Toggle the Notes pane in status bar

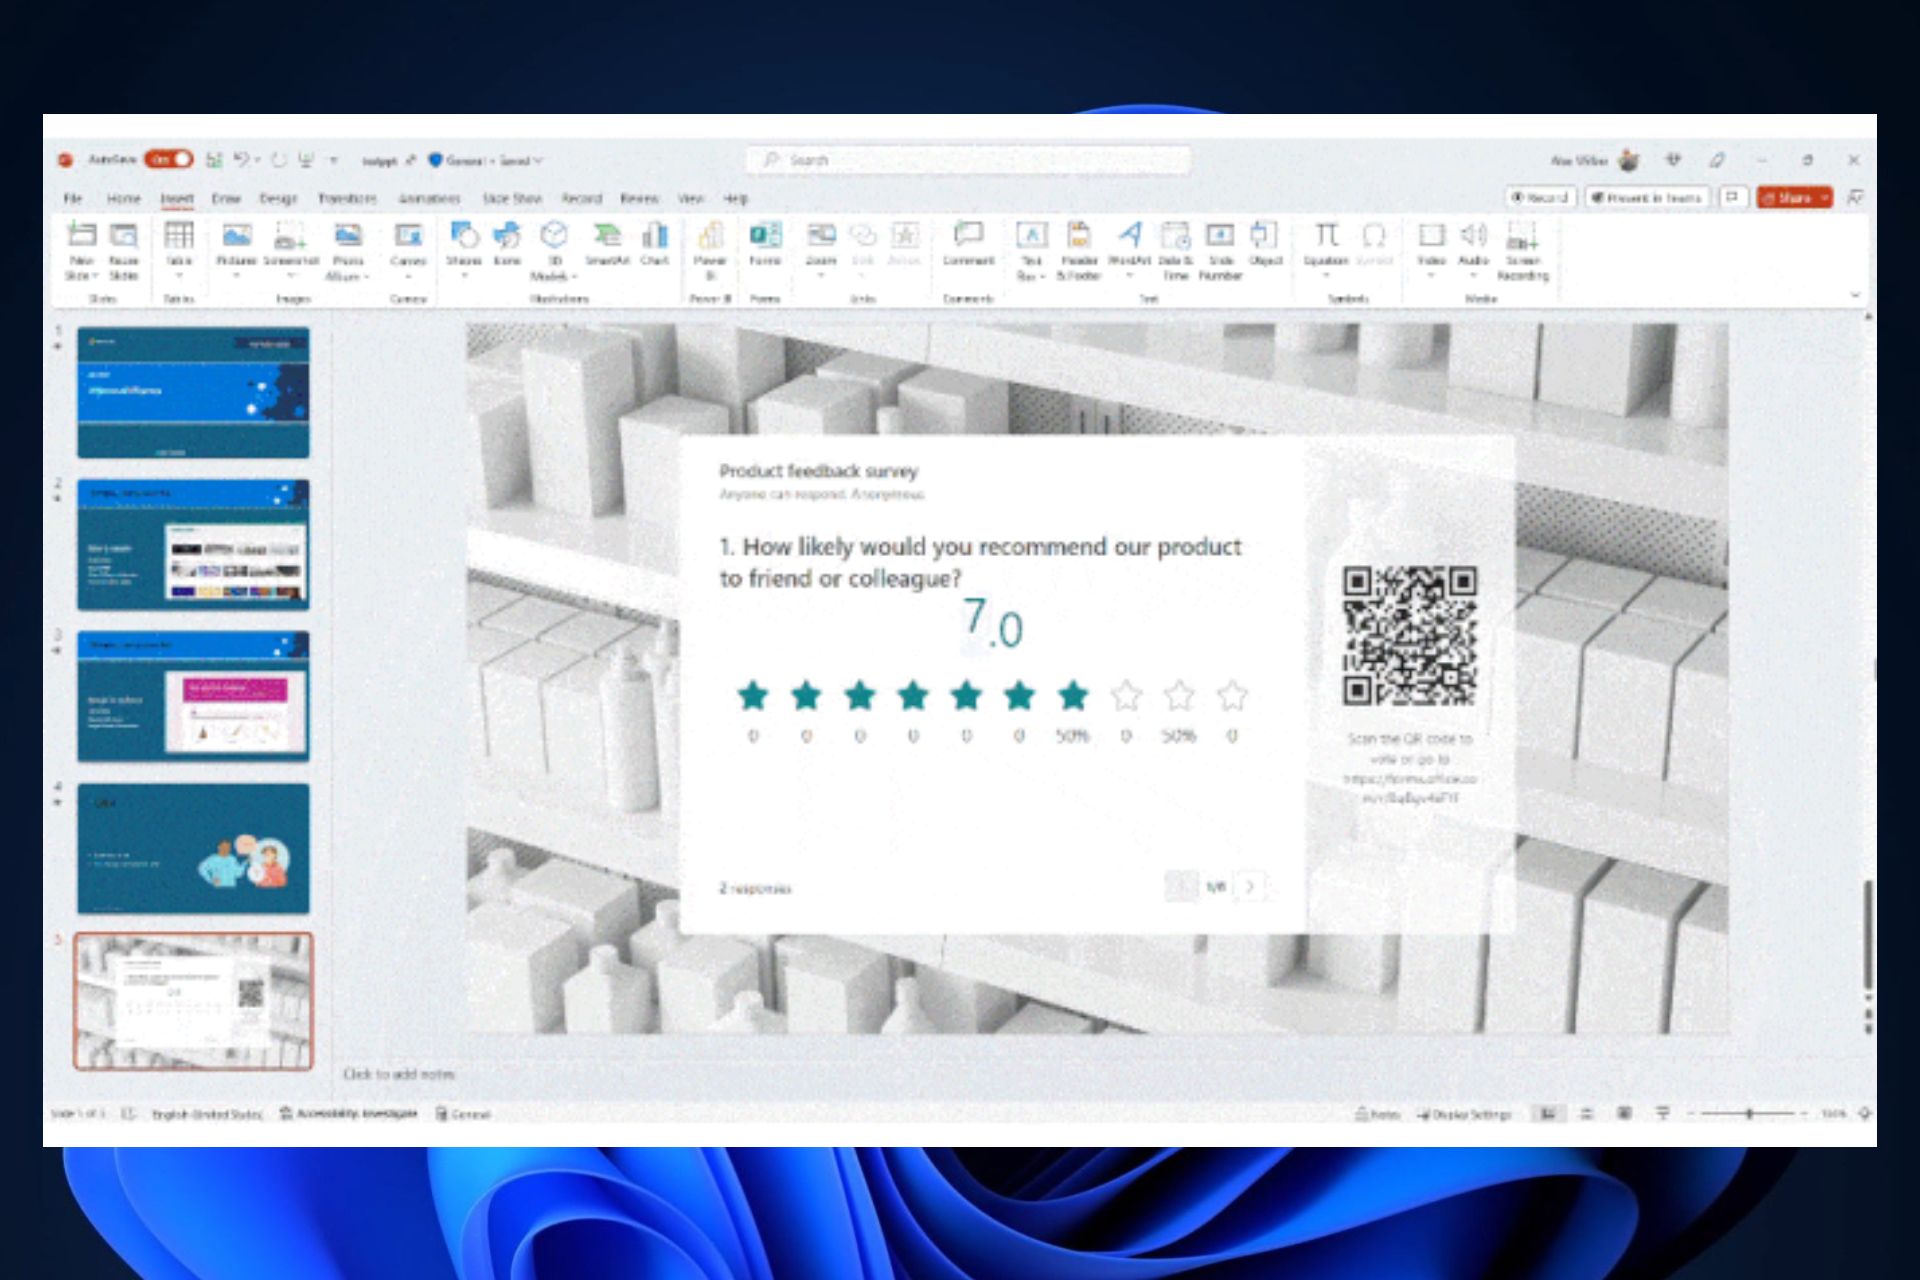tap(1377, 1114)
